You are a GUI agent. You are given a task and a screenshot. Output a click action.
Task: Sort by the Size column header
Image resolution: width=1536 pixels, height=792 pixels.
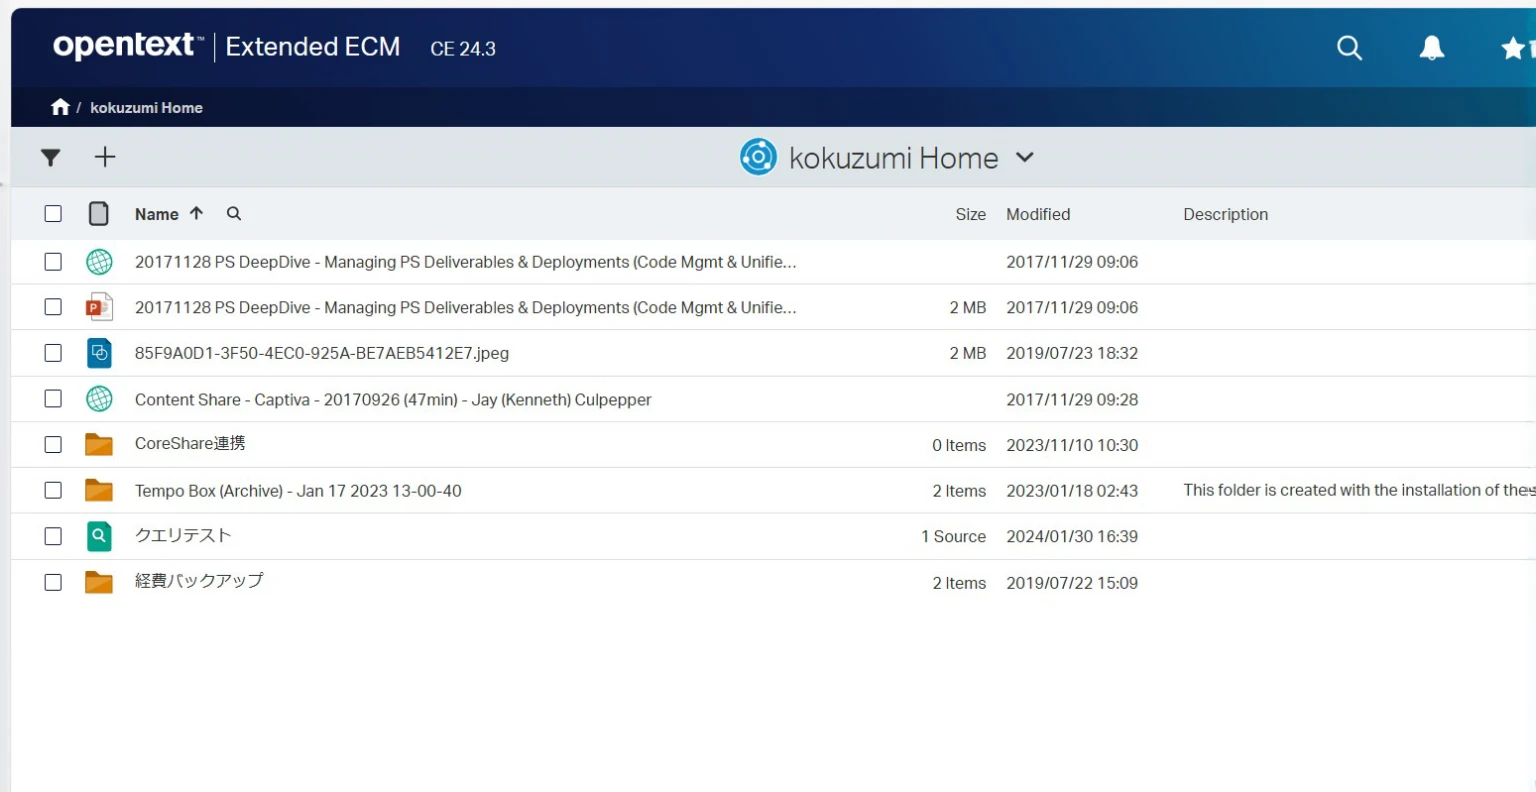click(x=970, y=214)
